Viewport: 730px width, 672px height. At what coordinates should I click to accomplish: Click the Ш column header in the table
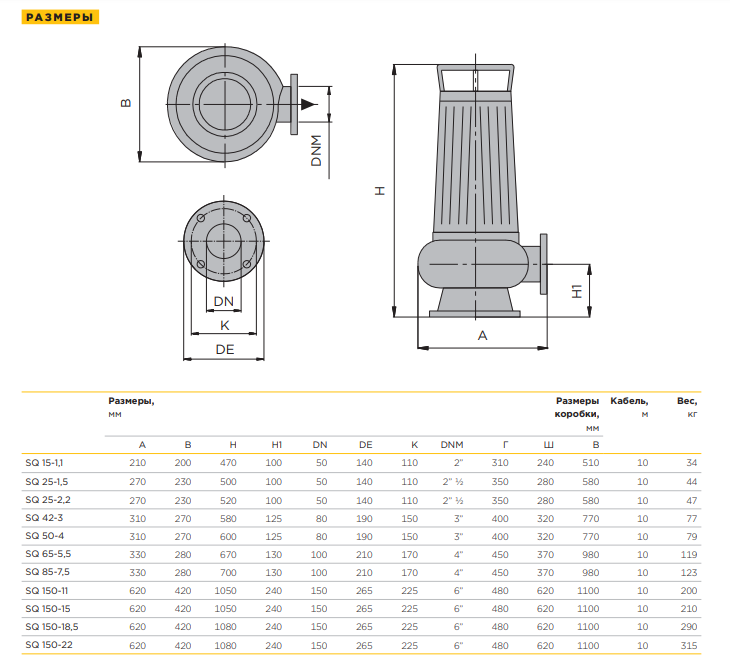(x=547, y=444)
